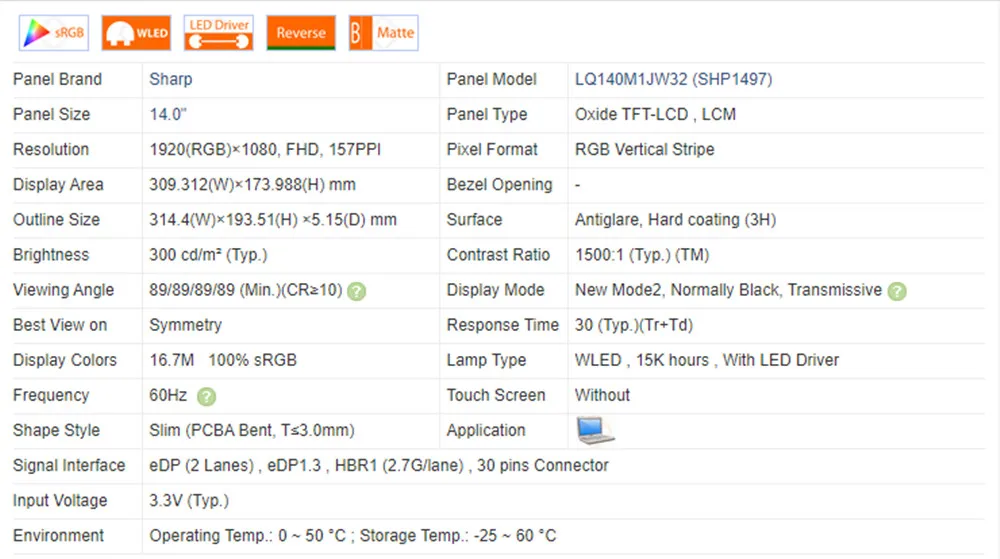1000x559 pixels.
Task: Click the WLED backlight badge
Action: click(x=136, y=33)
